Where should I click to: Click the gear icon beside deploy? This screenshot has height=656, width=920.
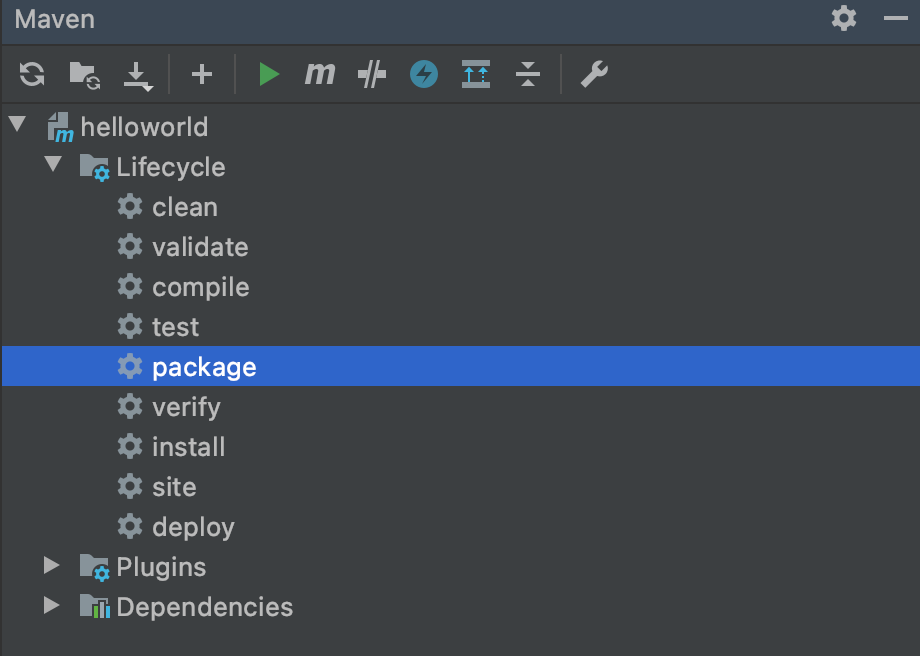130,526
